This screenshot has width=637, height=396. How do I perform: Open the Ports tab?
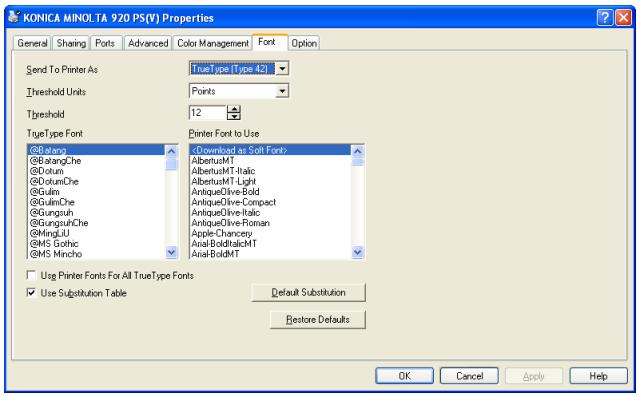point(105,43)
